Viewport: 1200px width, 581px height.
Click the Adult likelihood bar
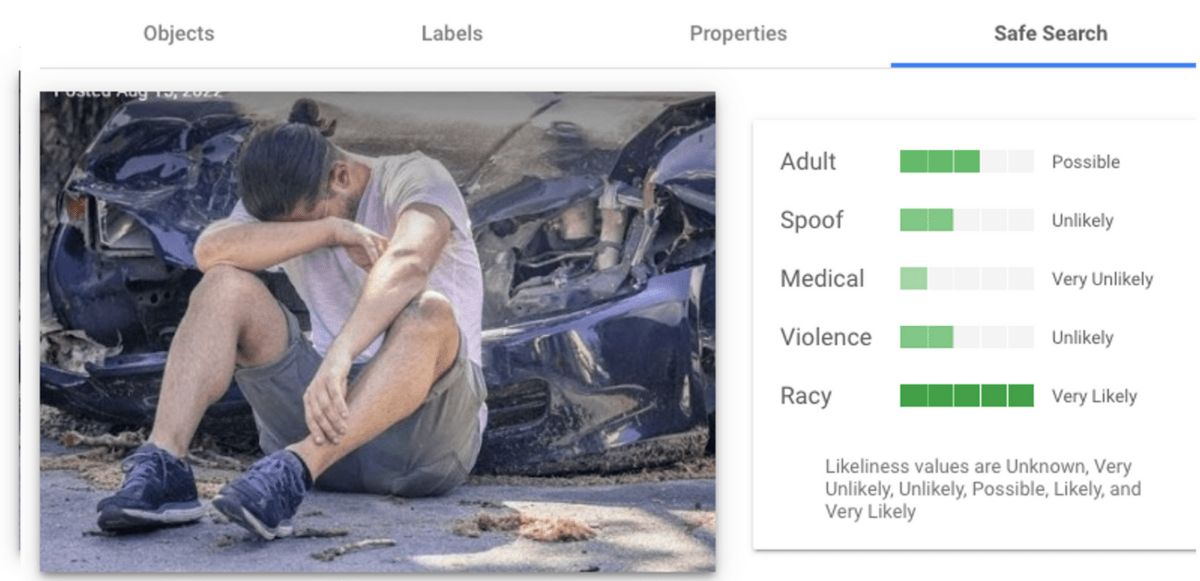tap(967, 161)
